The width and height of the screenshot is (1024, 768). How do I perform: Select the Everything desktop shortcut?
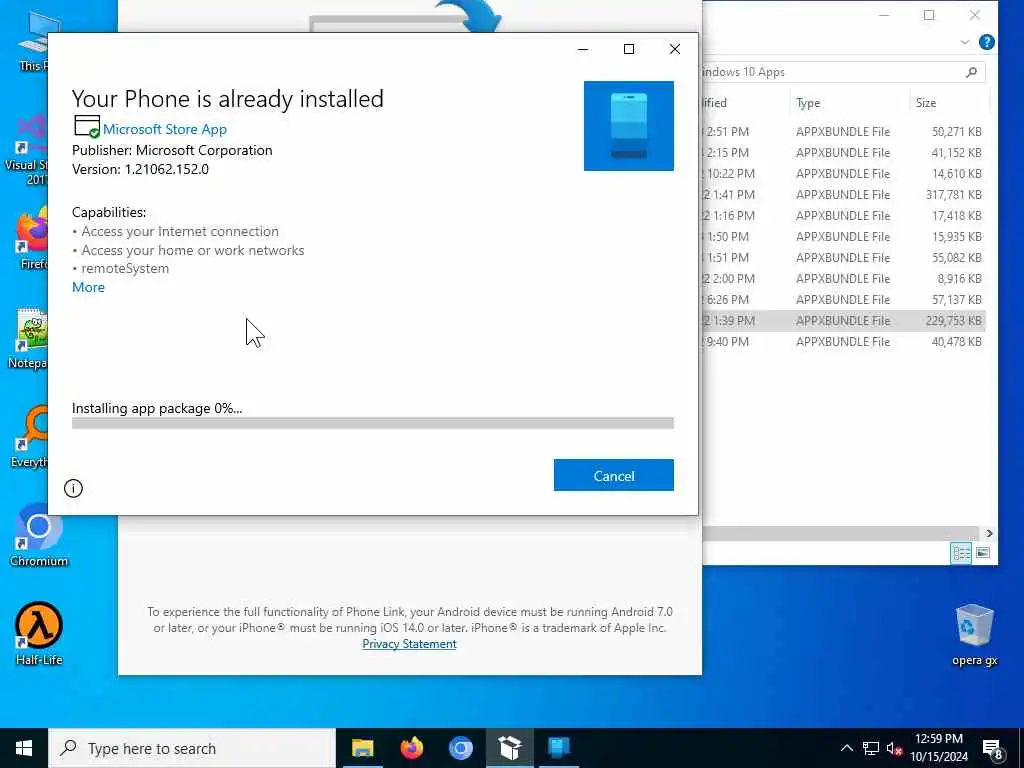[x=29, y=436]
